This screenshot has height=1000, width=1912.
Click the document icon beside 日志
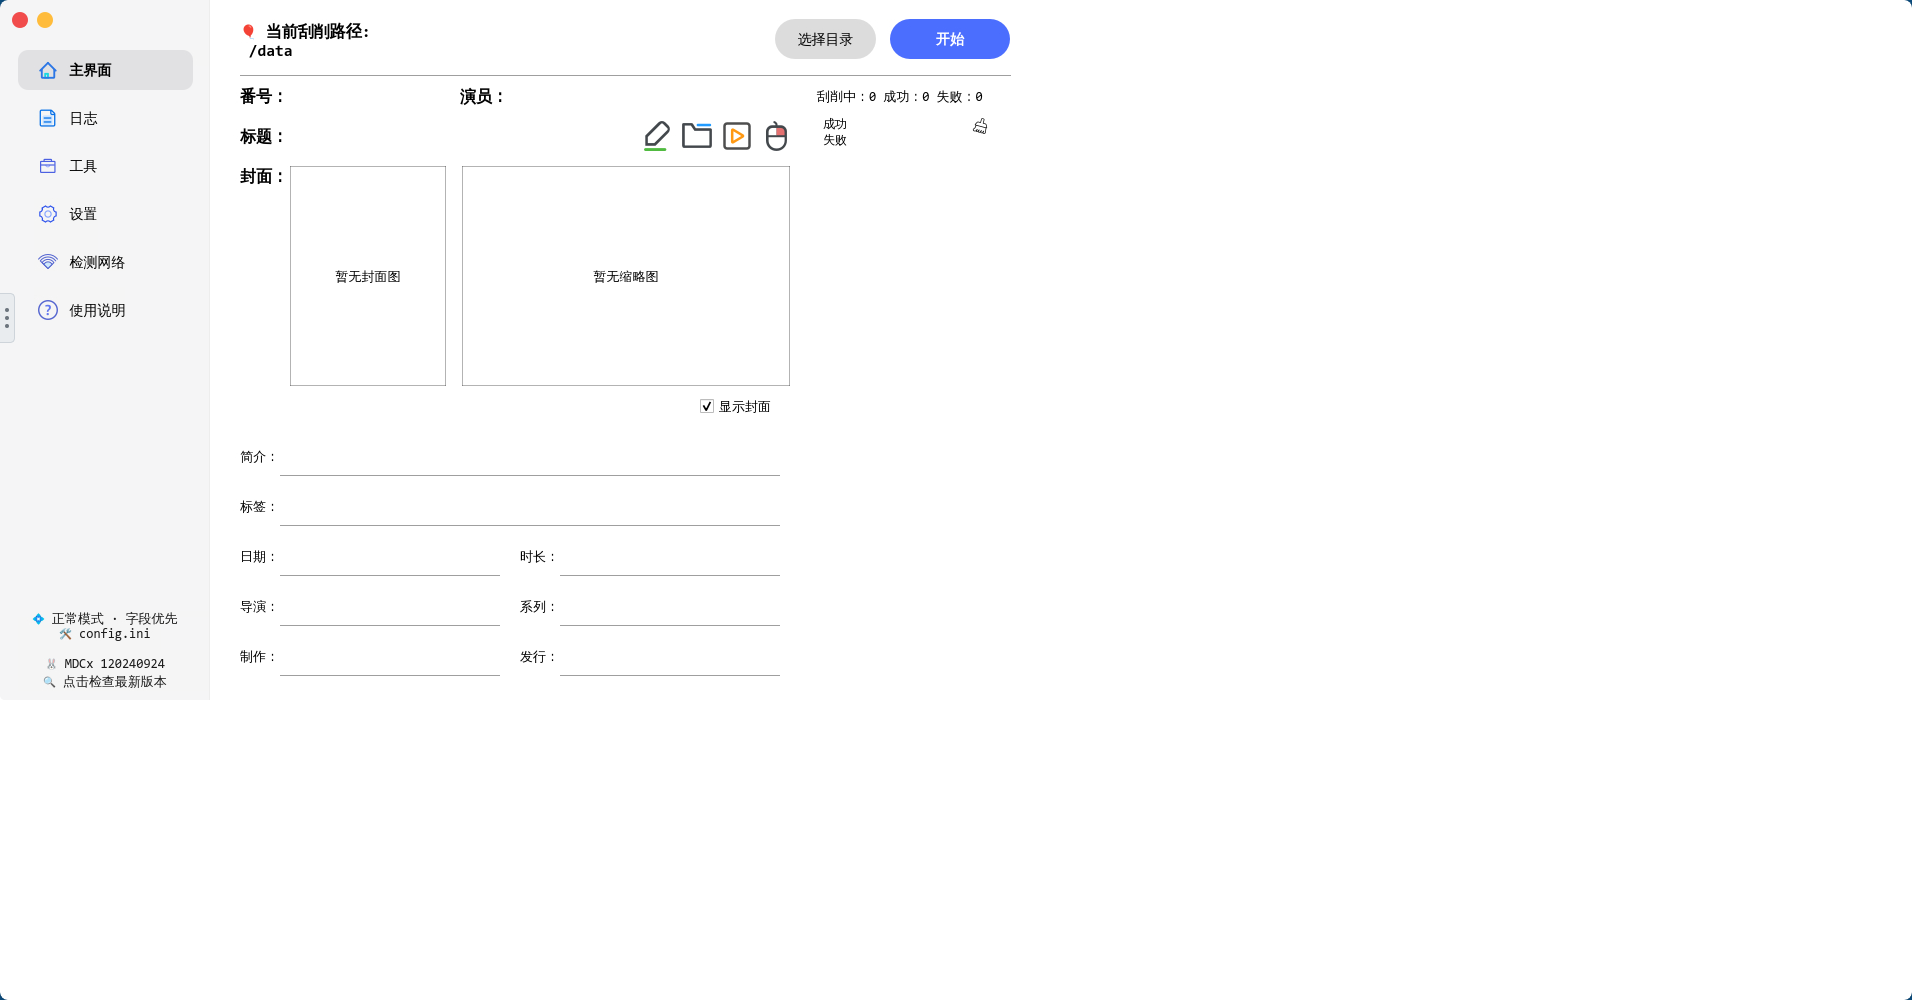click(x=48, y=118)
